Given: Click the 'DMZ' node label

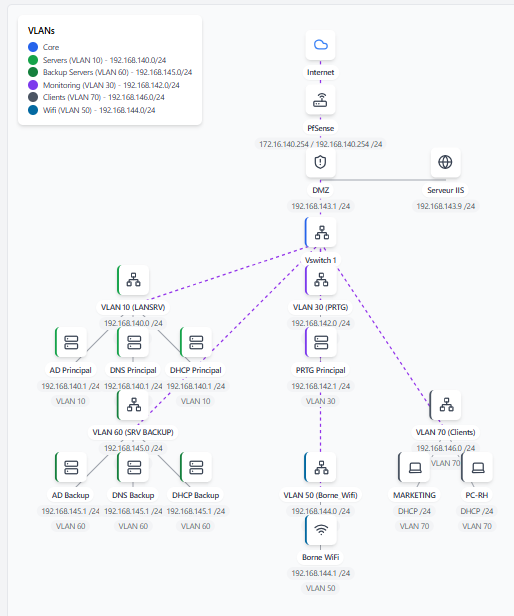Looking at the screenshot, I should (x=321, y=190).
